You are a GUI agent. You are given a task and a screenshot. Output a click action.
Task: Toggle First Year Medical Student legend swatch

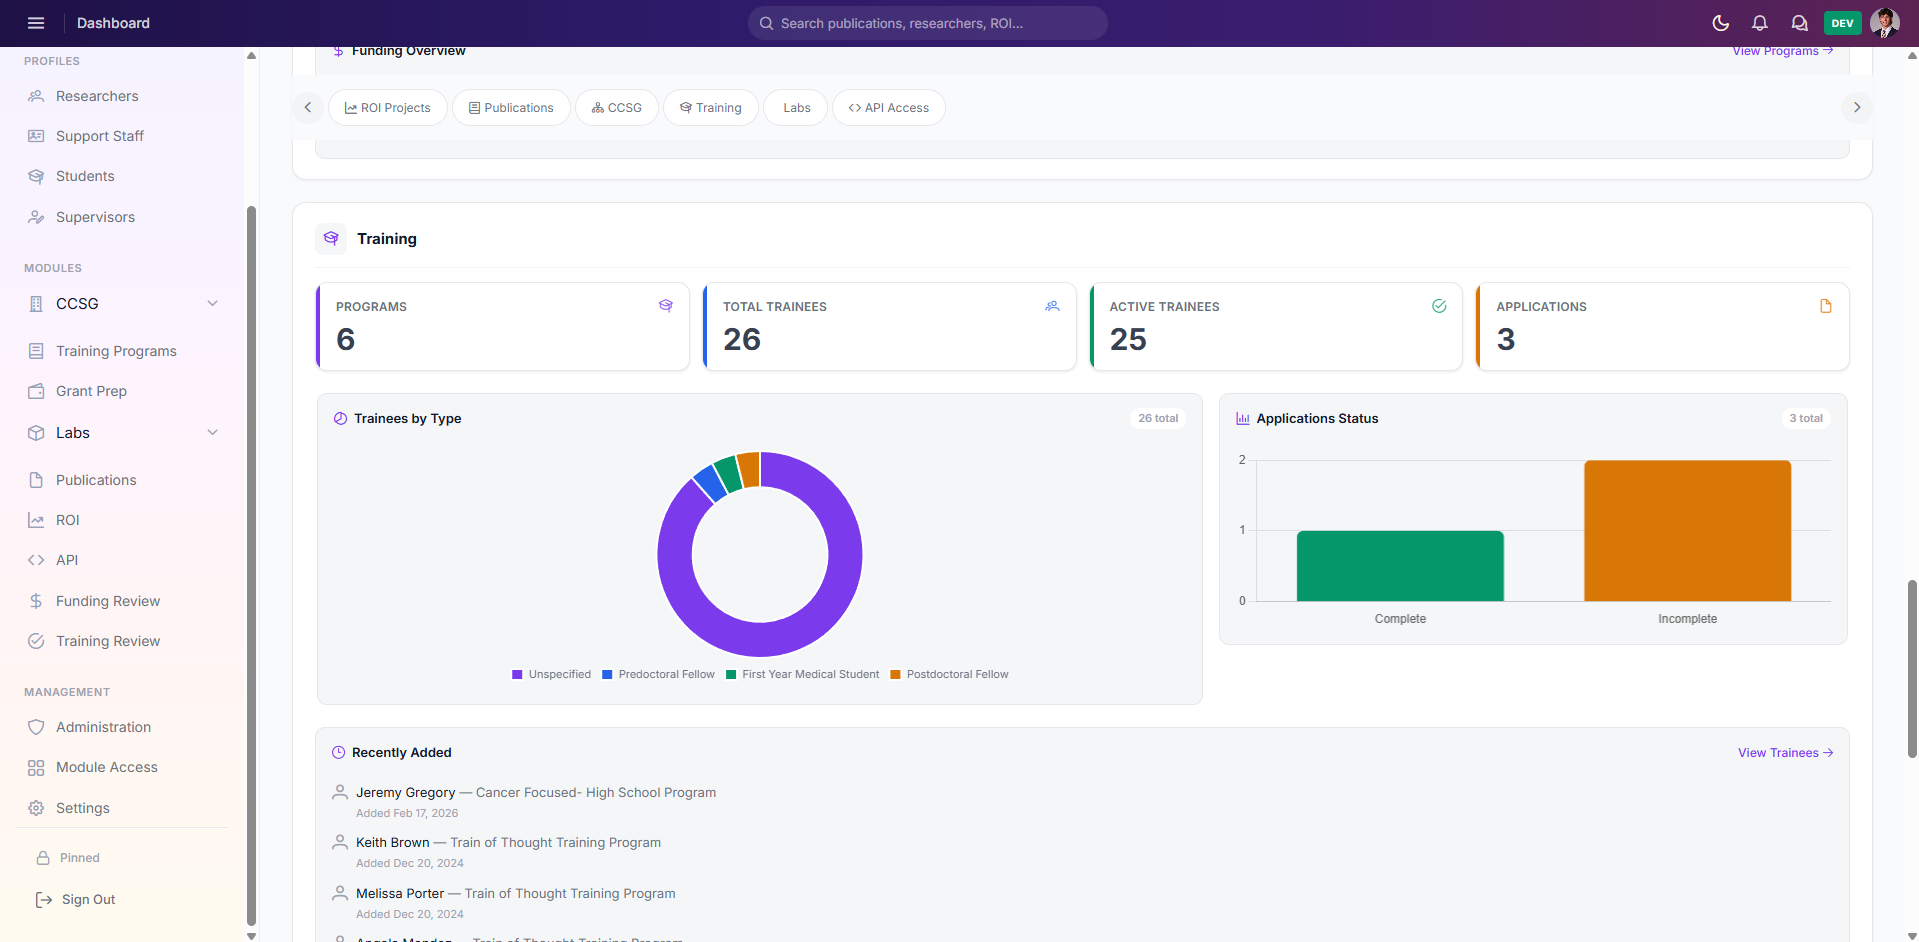731,675
